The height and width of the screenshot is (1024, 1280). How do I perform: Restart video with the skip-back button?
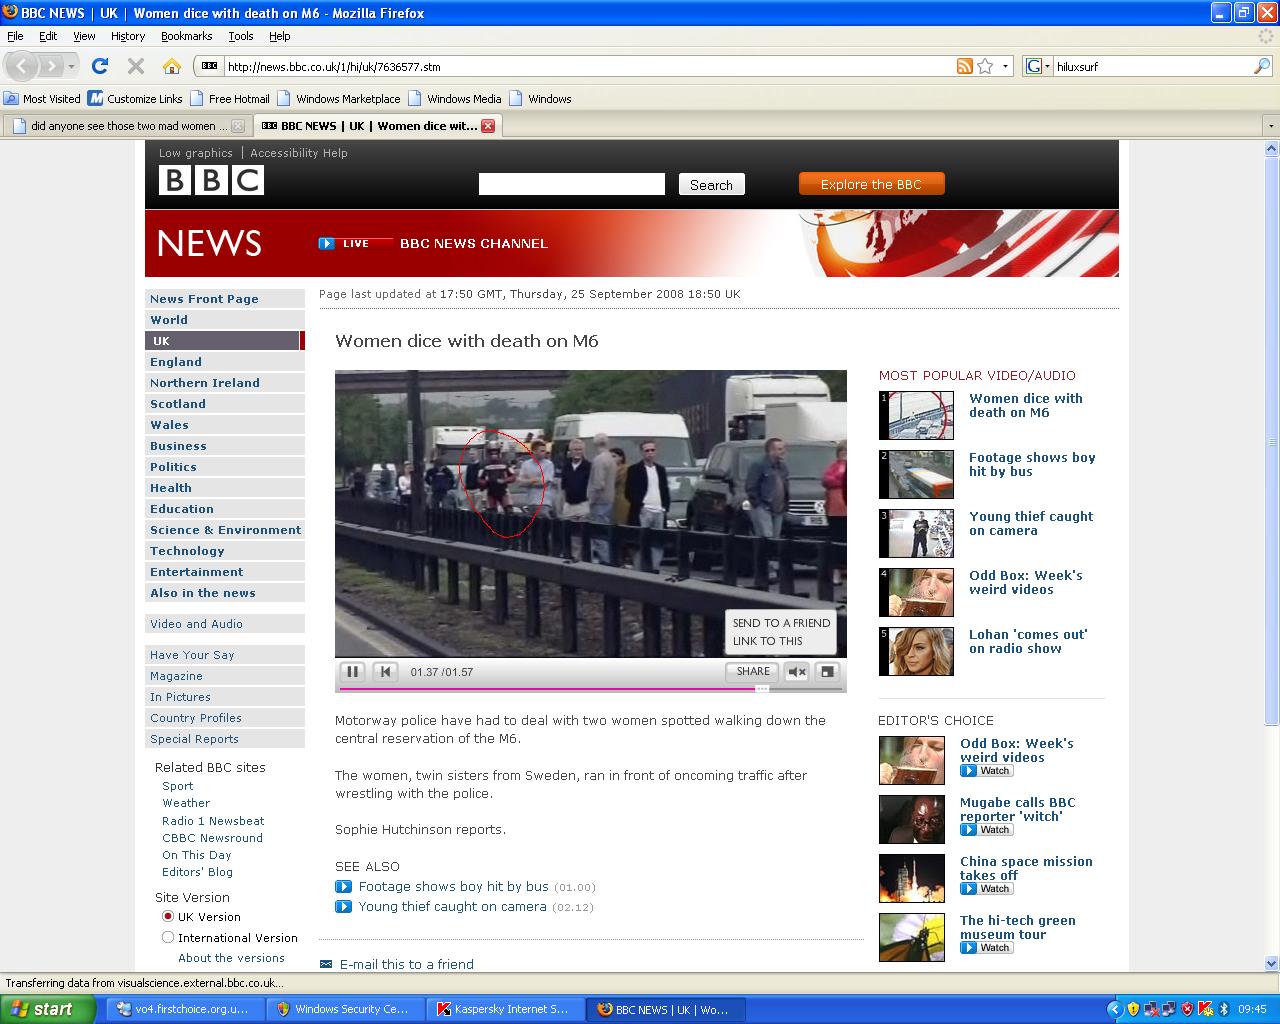[385, 672]
